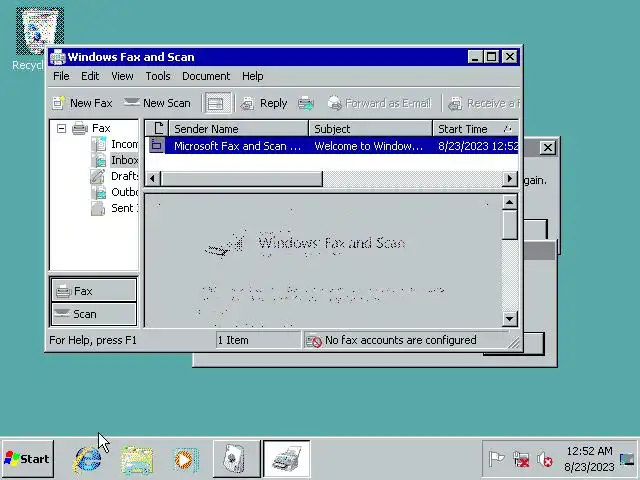Close the dialog behind Fax and Scan

(548, 147)
